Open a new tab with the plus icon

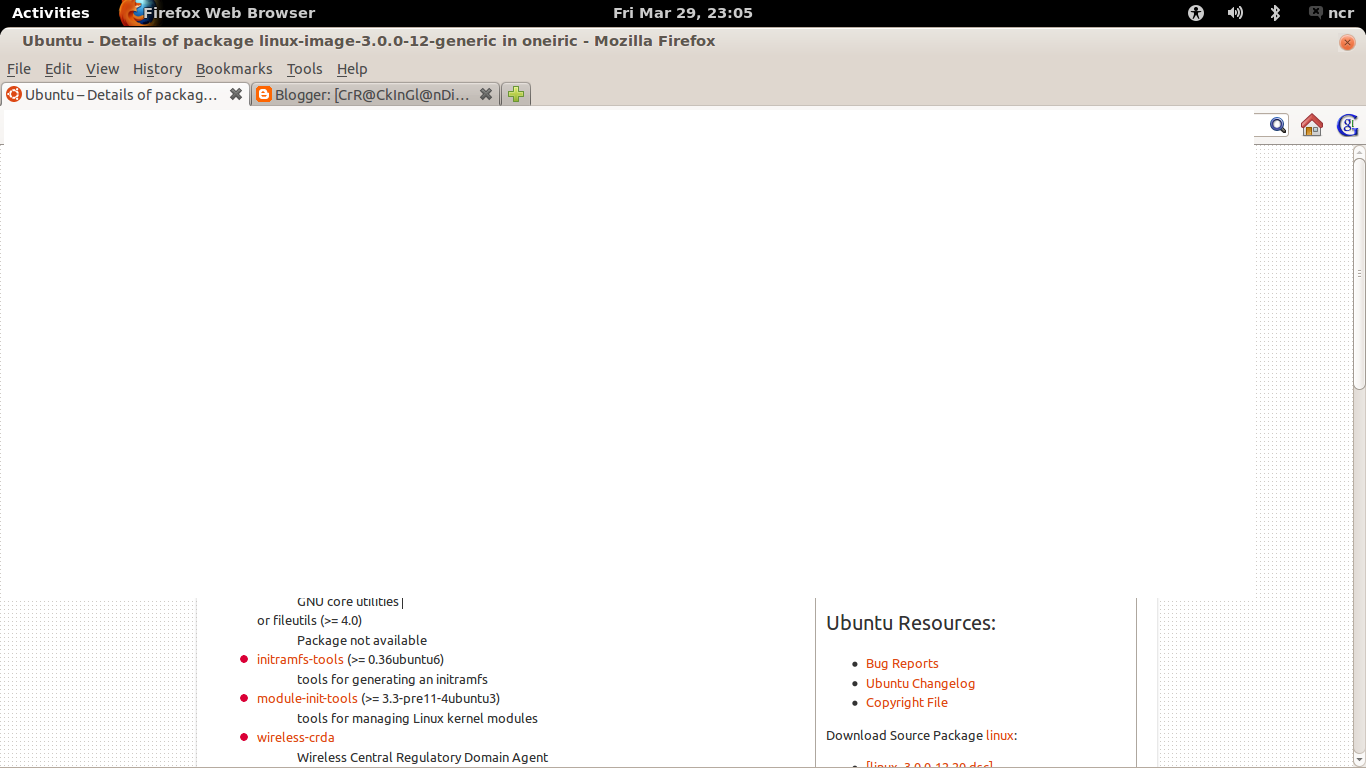point(515,94)
